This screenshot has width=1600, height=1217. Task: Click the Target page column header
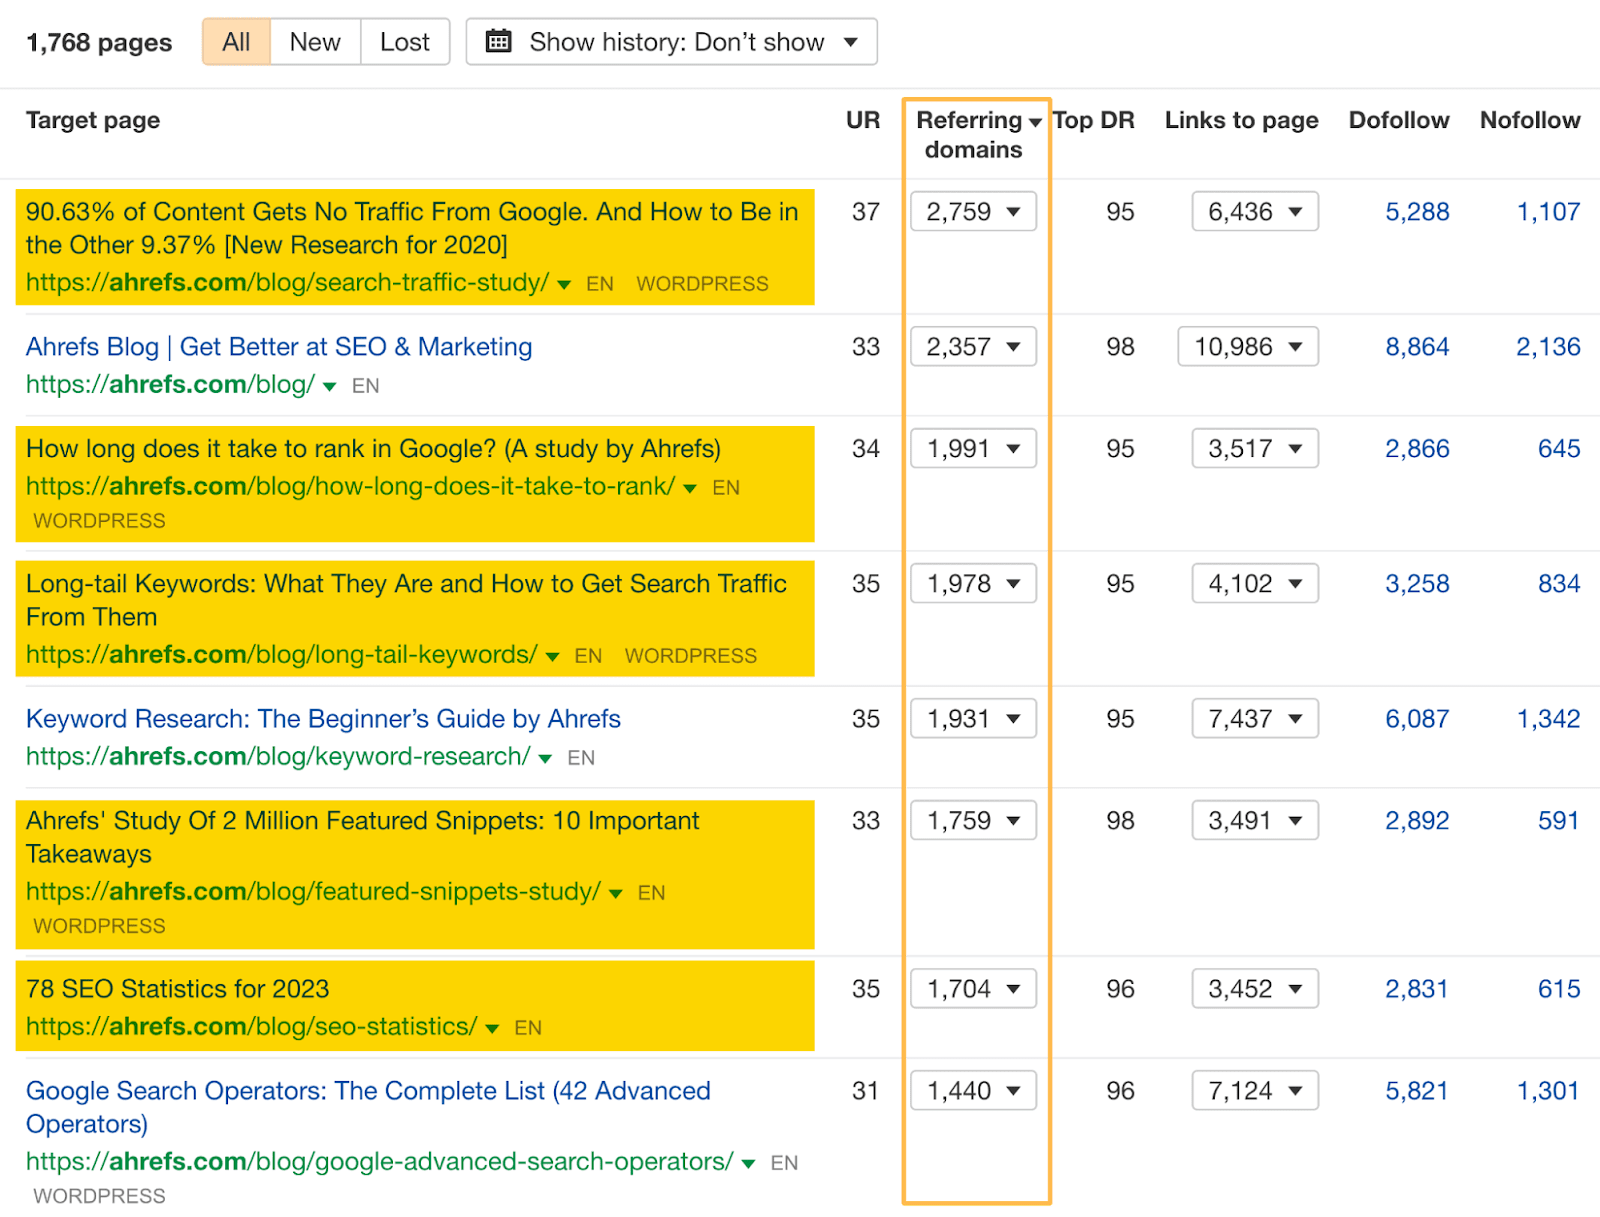point(92,120)
